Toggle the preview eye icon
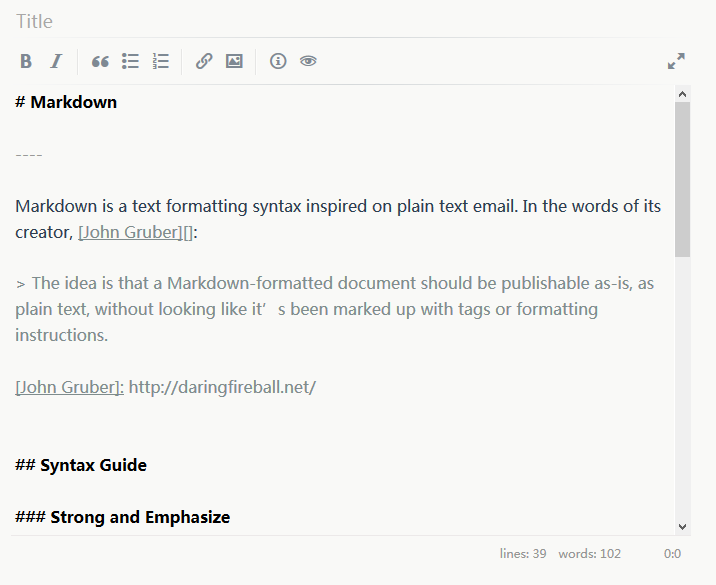 (x=308, y=61)
